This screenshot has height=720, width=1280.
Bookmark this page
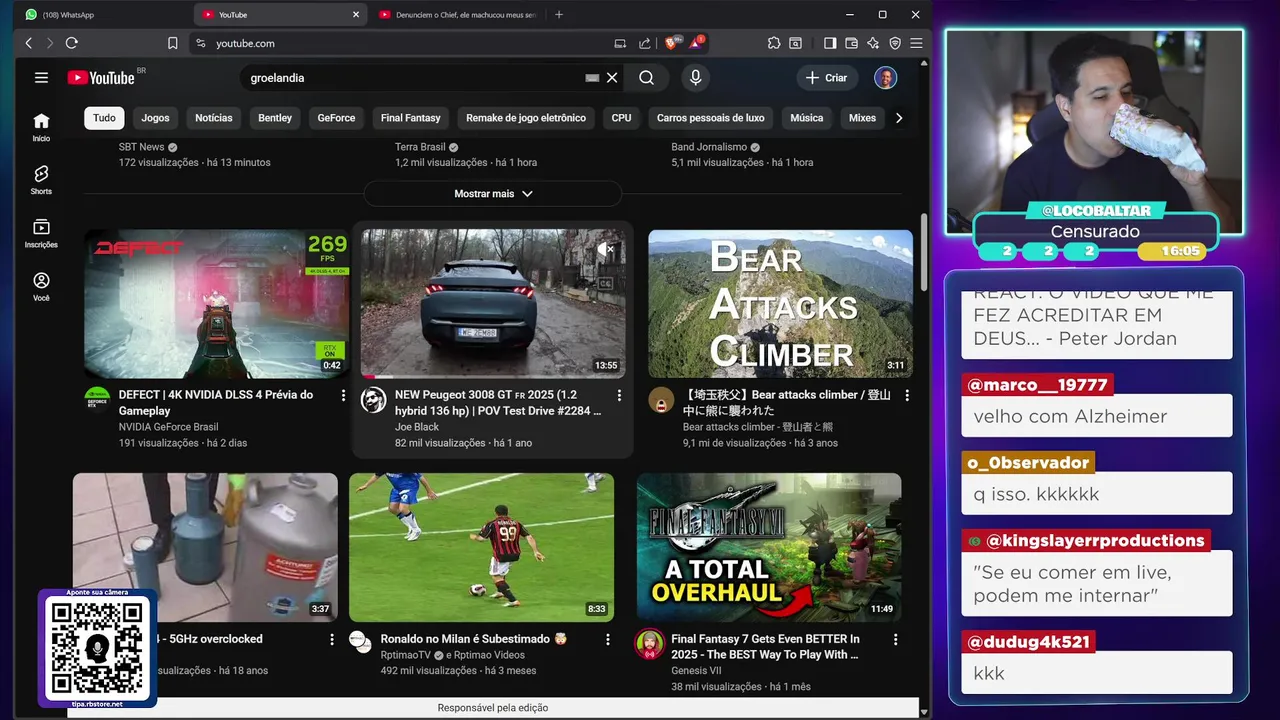click(x=173, y=43)
